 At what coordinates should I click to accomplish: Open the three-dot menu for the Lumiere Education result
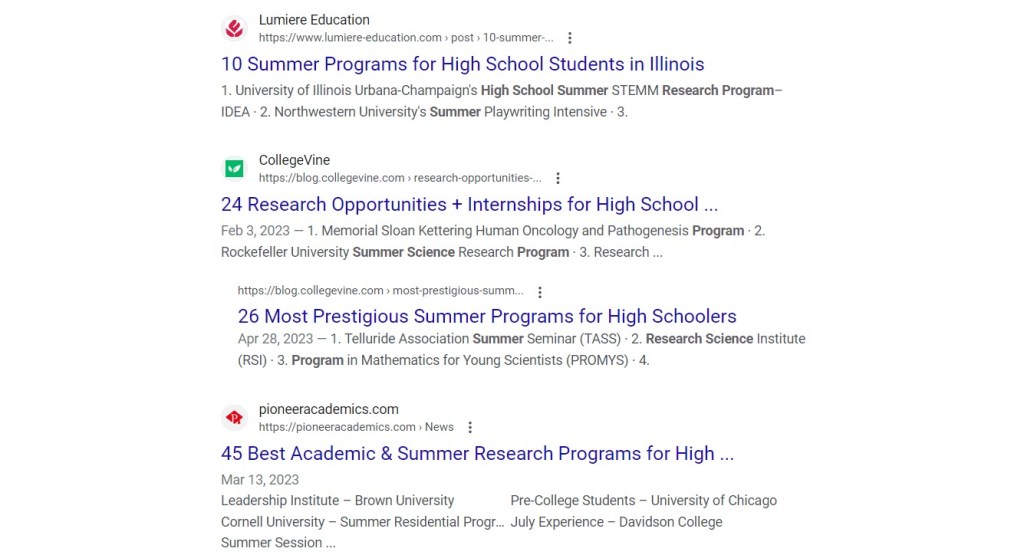570,38
